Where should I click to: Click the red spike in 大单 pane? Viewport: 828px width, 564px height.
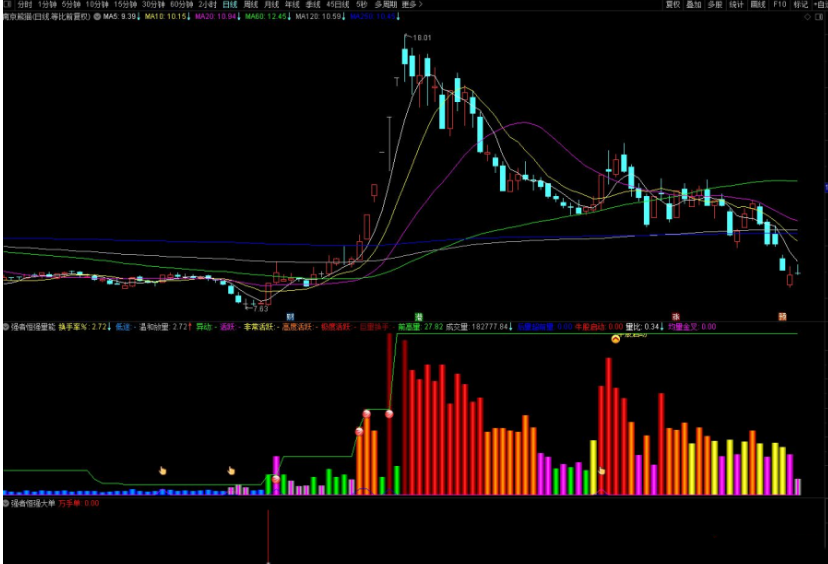tap(268, 536)
